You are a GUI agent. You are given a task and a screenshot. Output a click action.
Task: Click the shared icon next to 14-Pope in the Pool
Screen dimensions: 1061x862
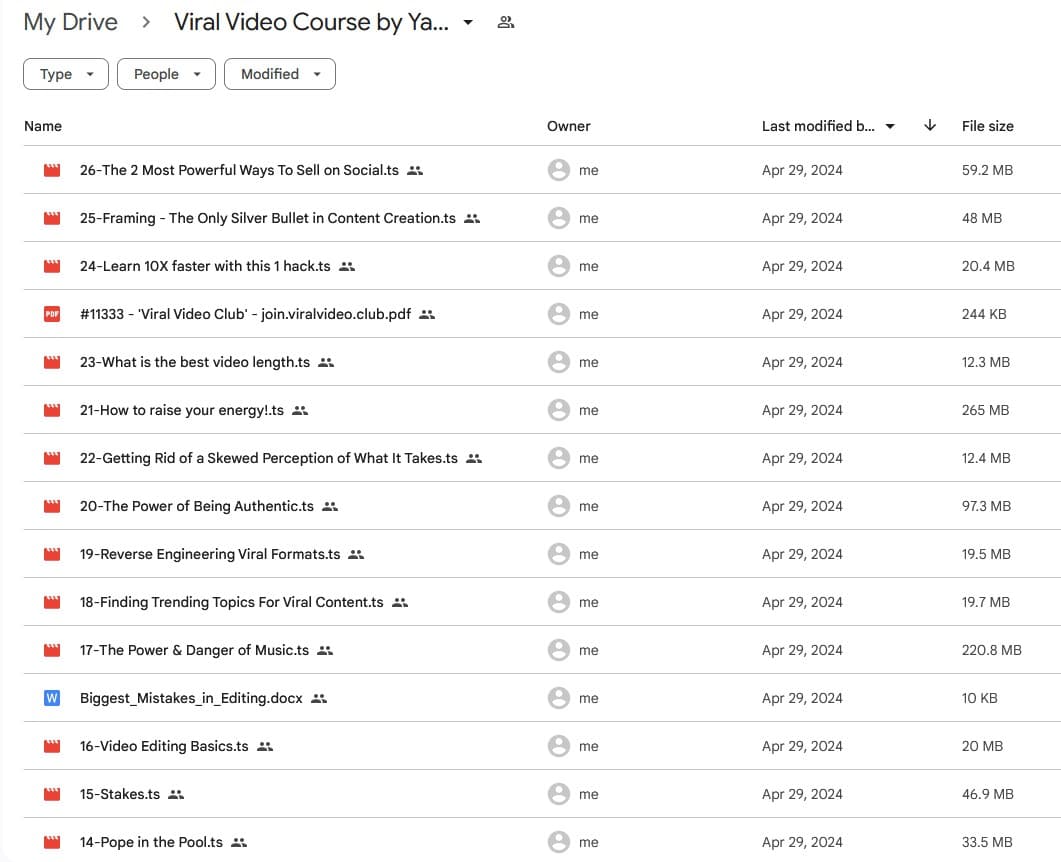point(239,842)
